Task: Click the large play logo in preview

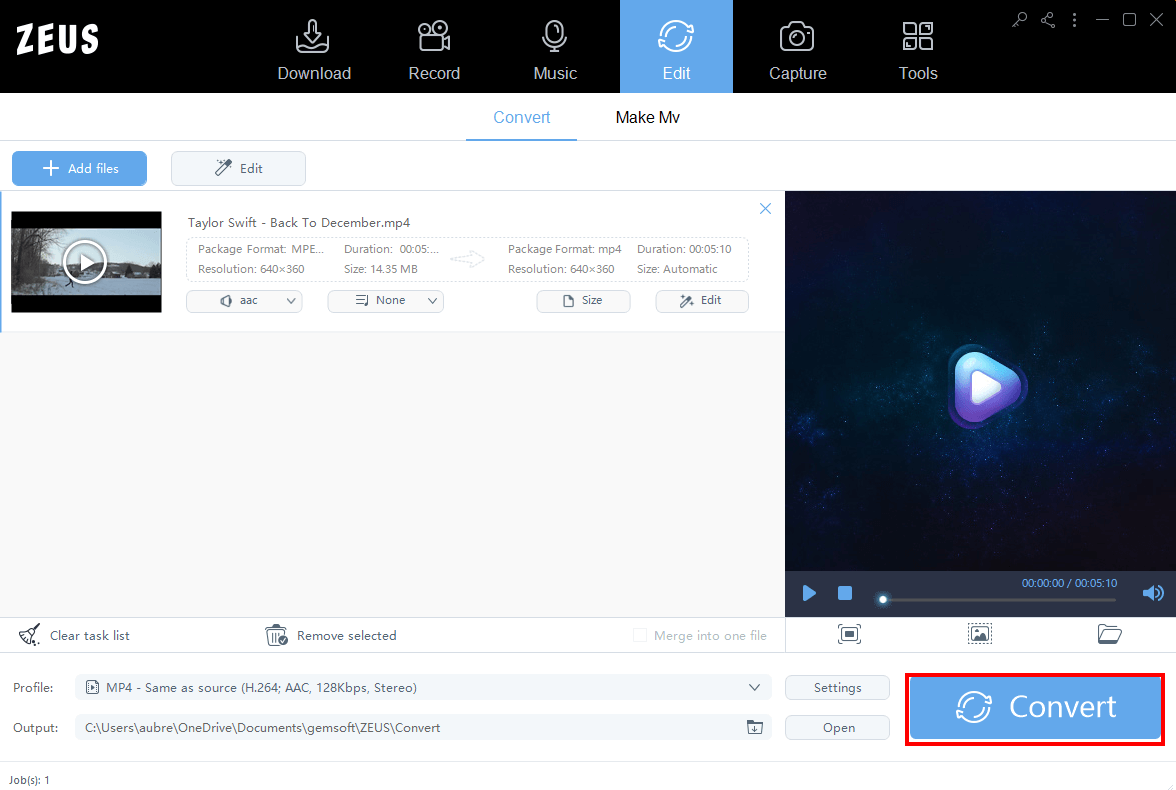Action: [986, 386]
